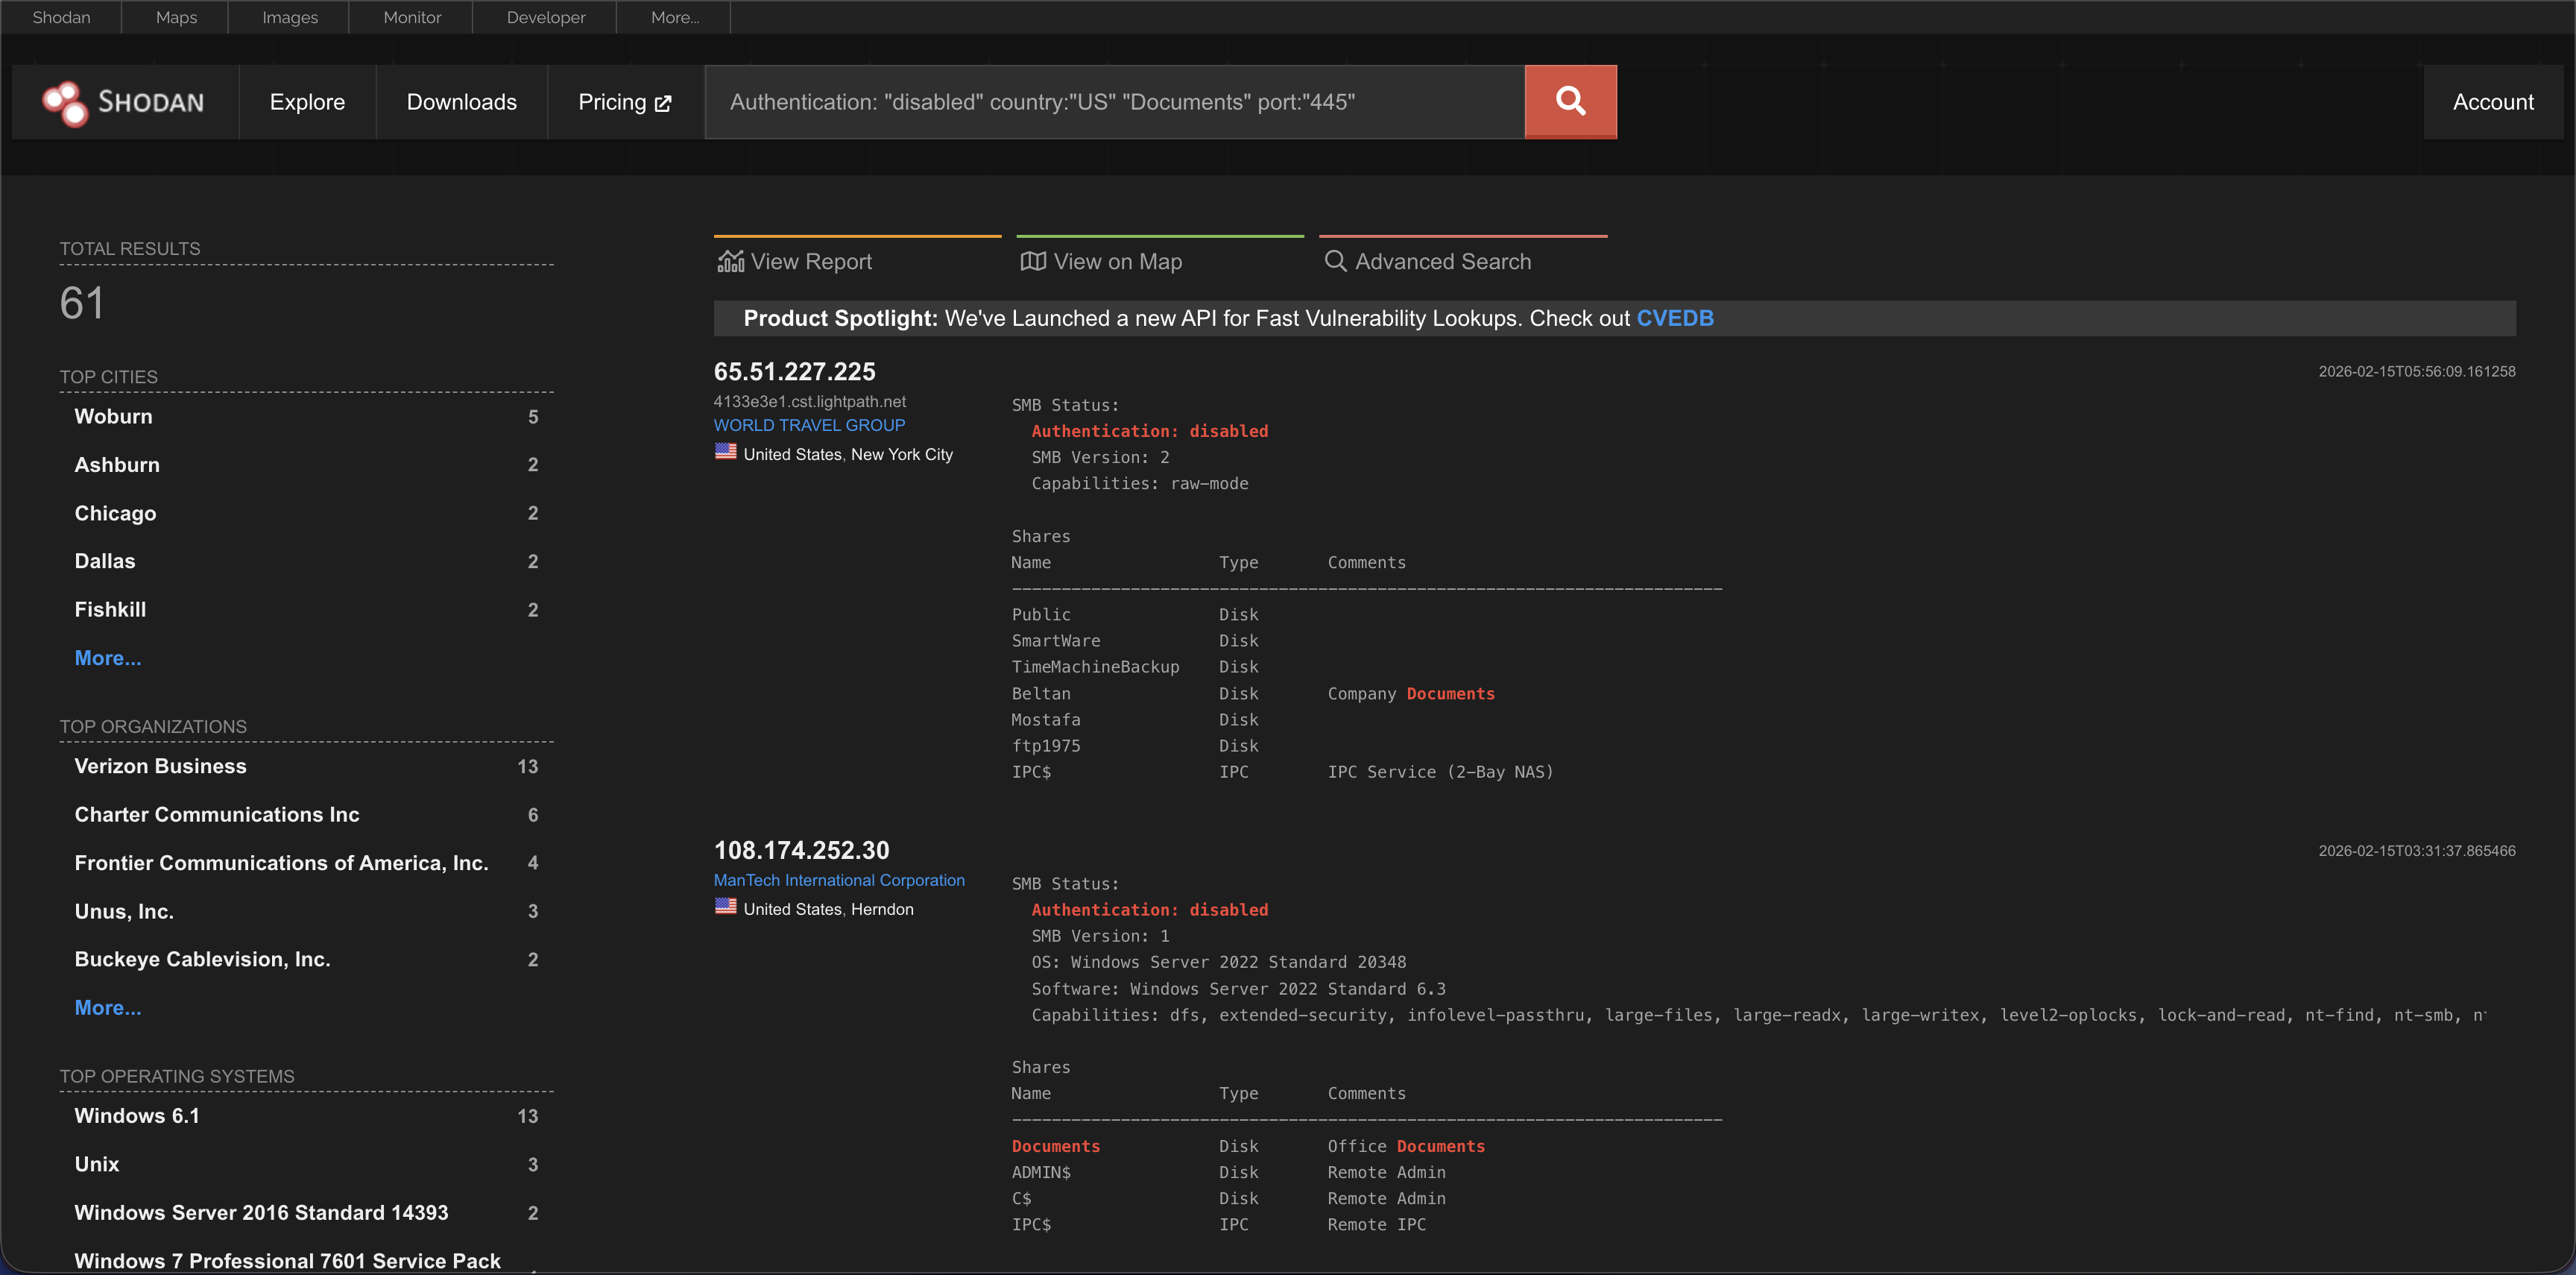Open IP result 108.174.252.30
This screenshot has width=2576, height=1275.
click(801, 850)
